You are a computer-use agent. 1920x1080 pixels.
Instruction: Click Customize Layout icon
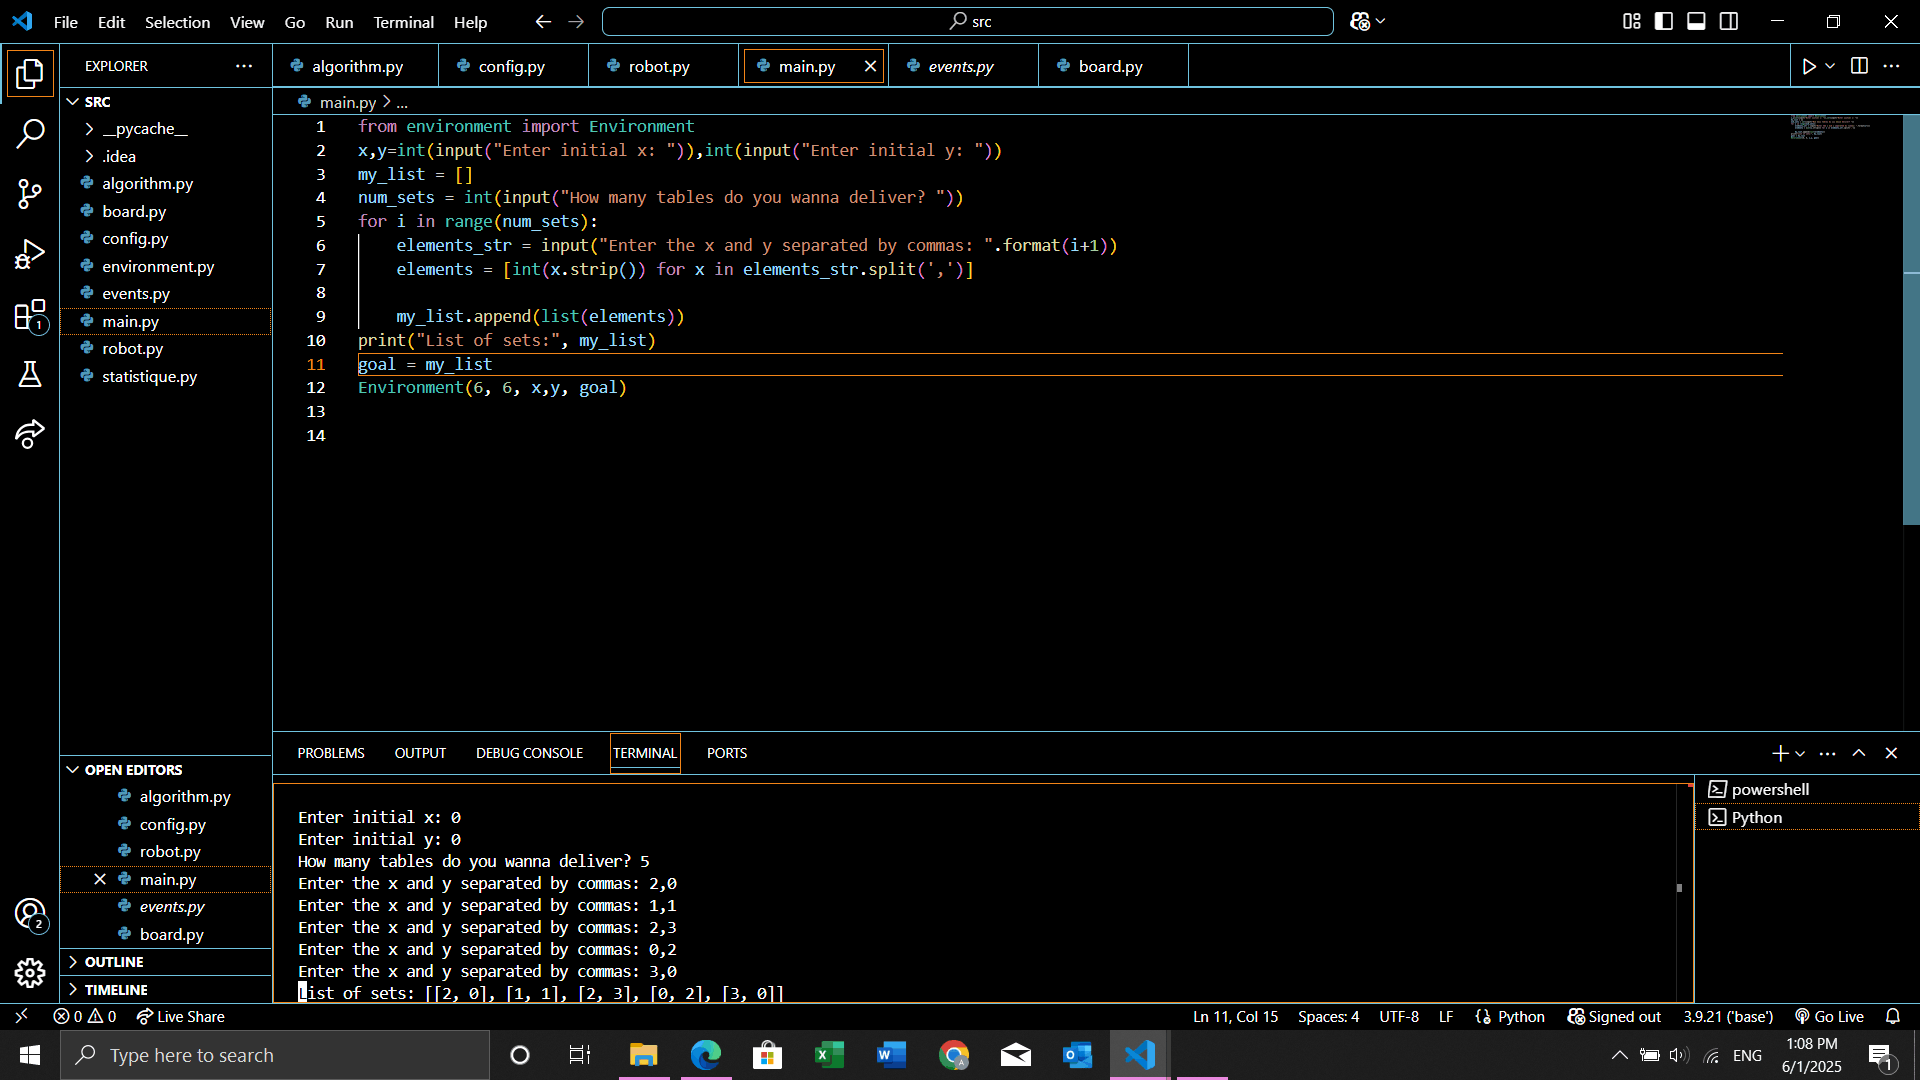(x=1632, y=21)
